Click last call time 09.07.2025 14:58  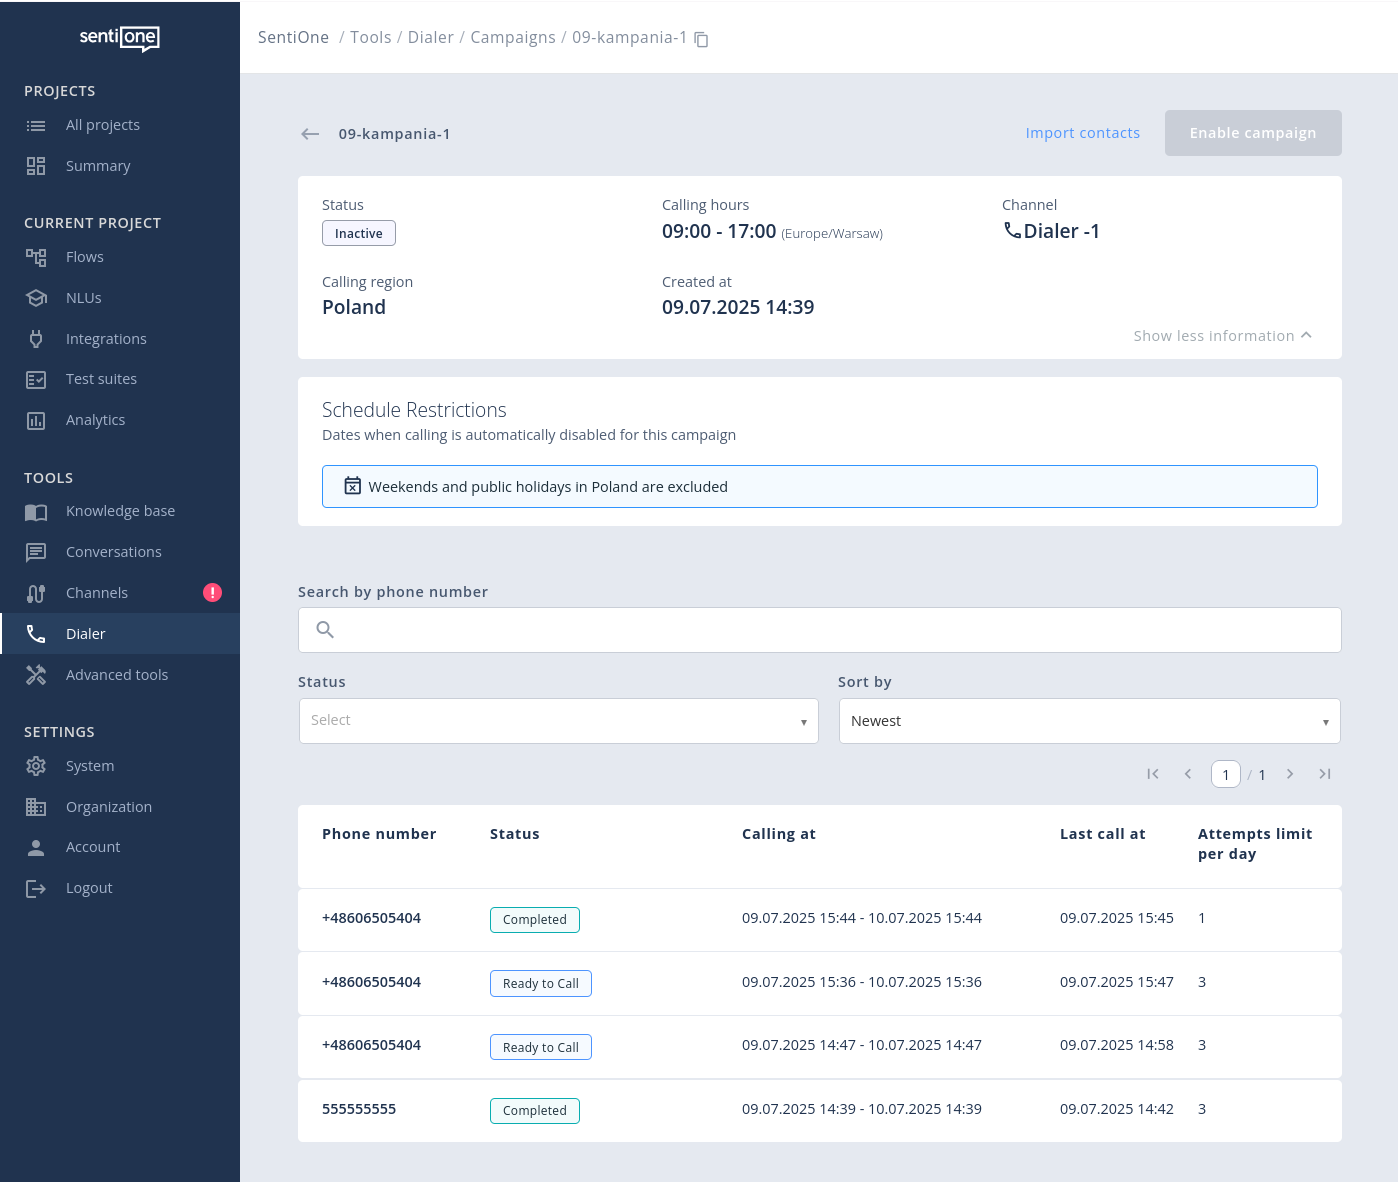tap(1117, 1045)
